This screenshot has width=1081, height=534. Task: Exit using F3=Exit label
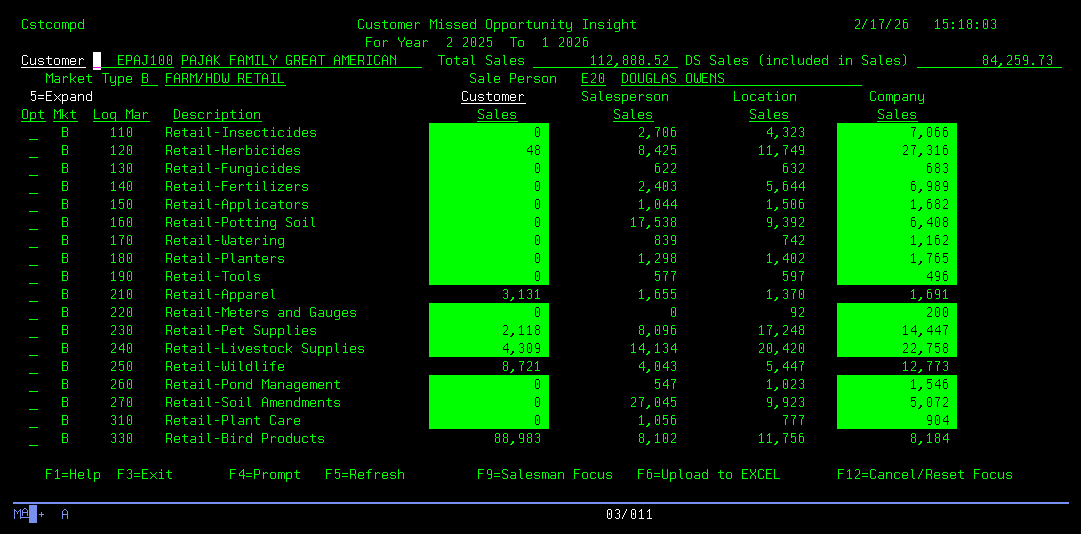144,475
